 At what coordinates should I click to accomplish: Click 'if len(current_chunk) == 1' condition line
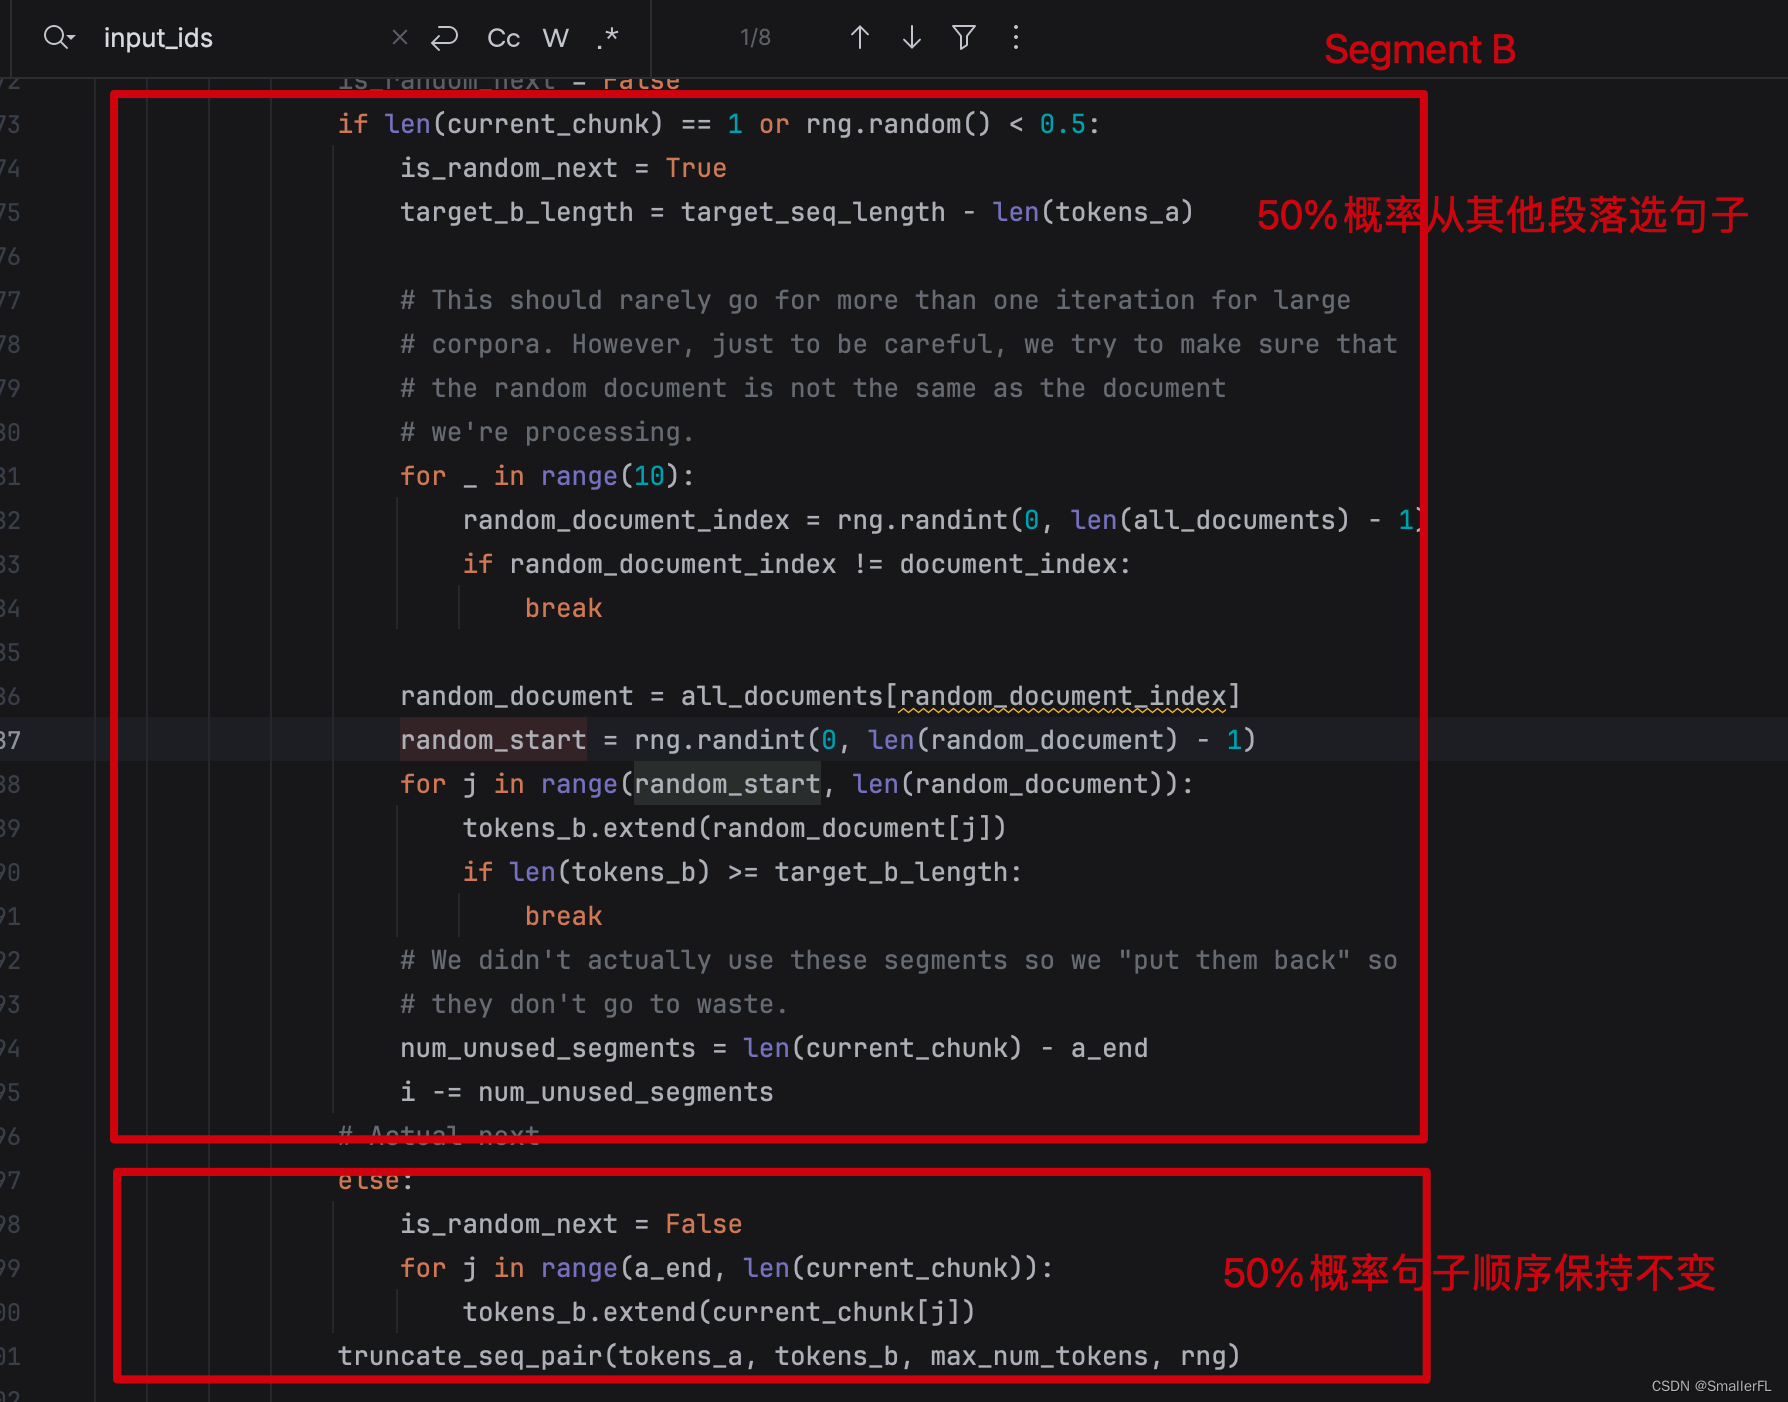[719, 124]
